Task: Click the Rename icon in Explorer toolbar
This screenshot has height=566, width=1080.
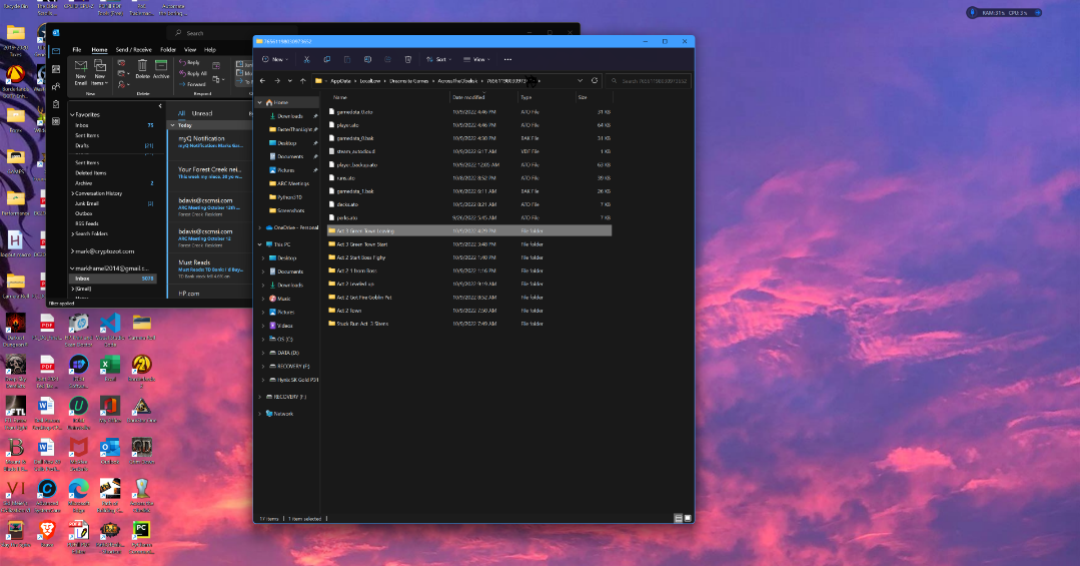Action: tap(367, 60)
